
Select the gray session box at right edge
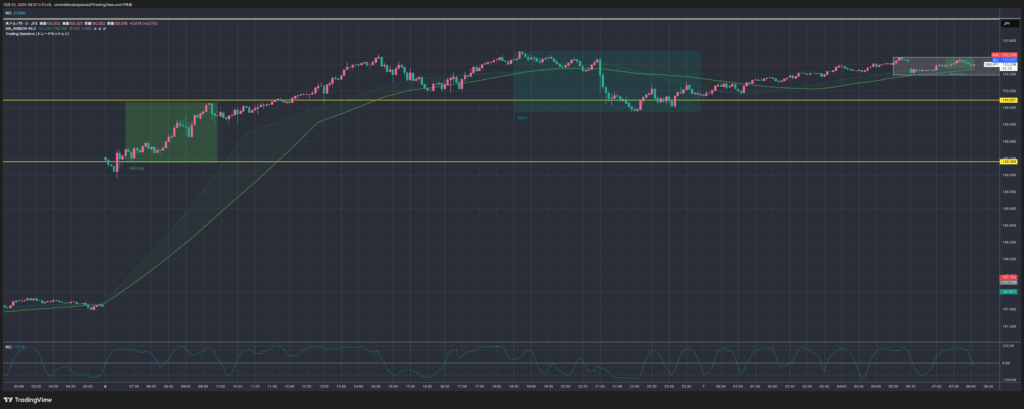[933, 65]
